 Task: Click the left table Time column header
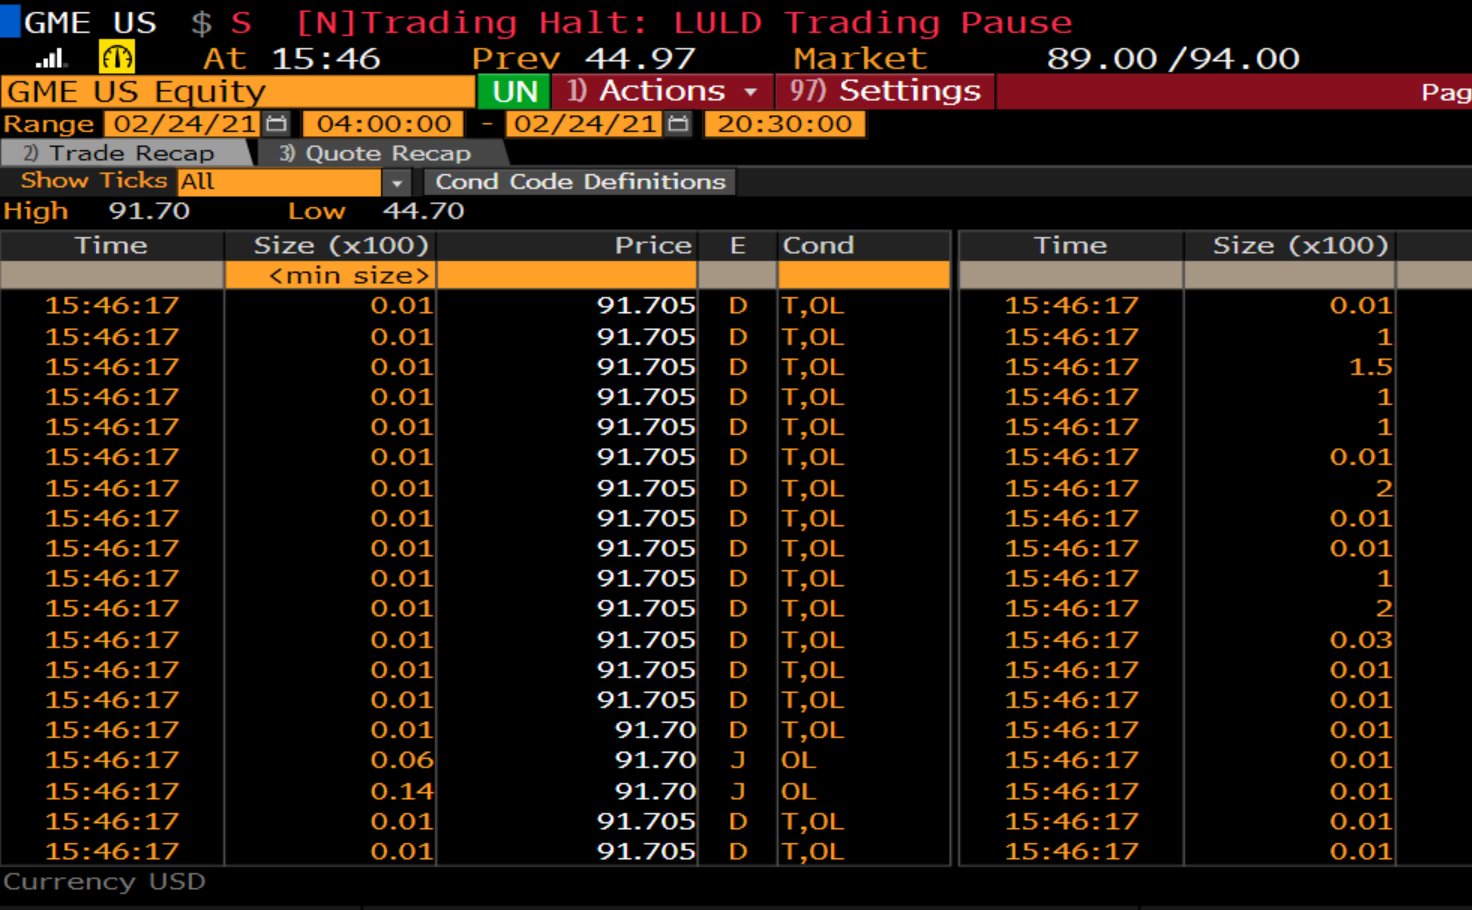112,246
